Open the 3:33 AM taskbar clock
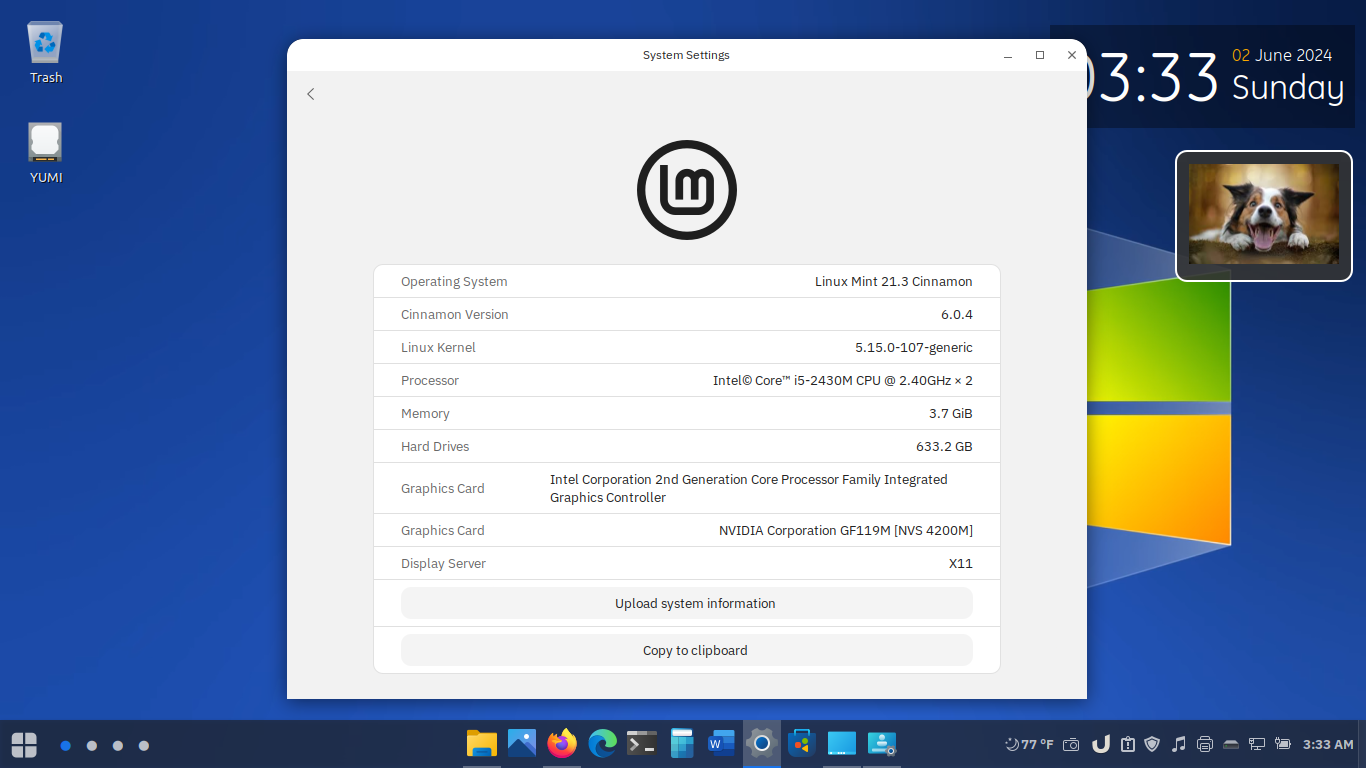The height and width of the screenshot is (768, 1366). pyautogui.click(x=1328, y=744)
